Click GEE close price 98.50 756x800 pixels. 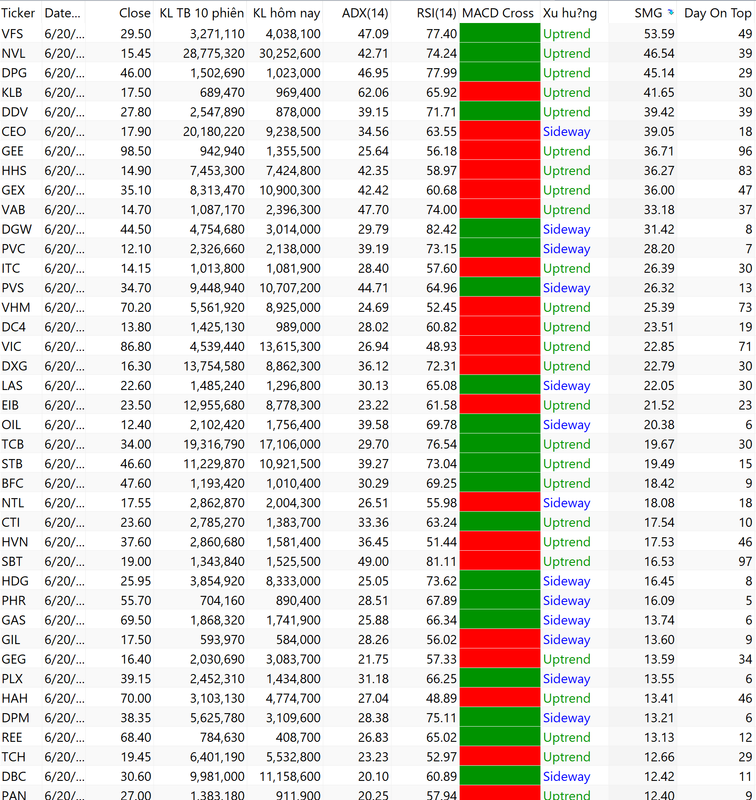coord(136,151)
